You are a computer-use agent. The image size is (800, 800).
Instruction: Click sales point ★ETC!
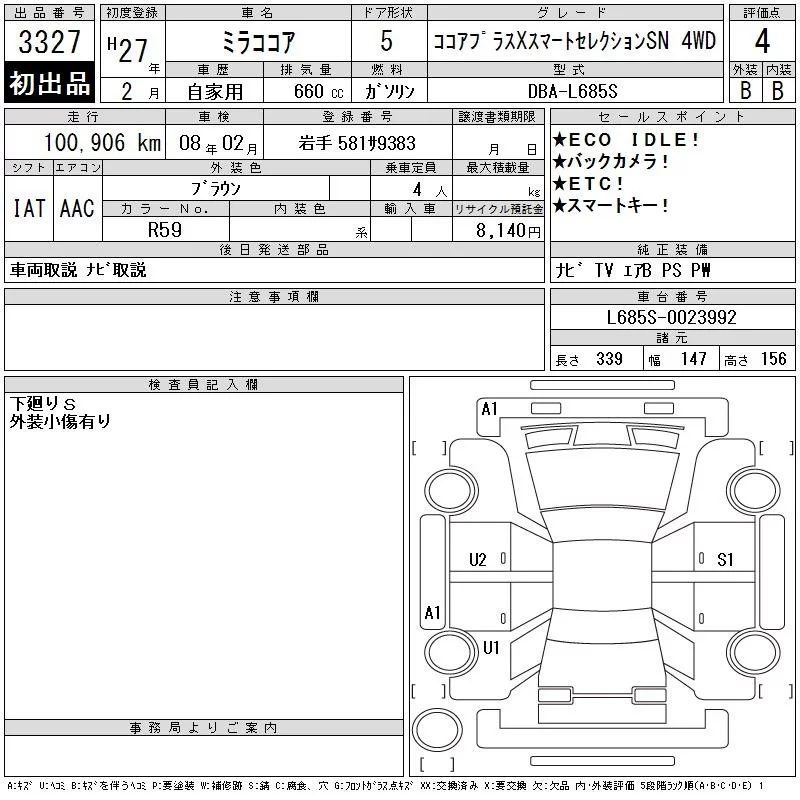click(588, 183)
